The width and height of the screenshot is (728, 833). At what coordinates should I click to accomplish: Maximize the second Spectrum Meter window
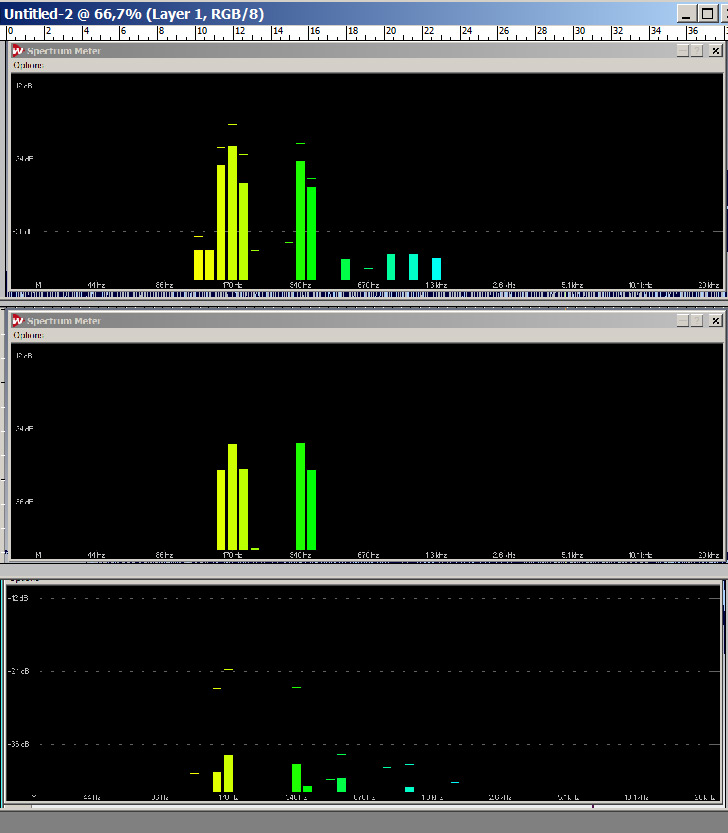point(697,321)
